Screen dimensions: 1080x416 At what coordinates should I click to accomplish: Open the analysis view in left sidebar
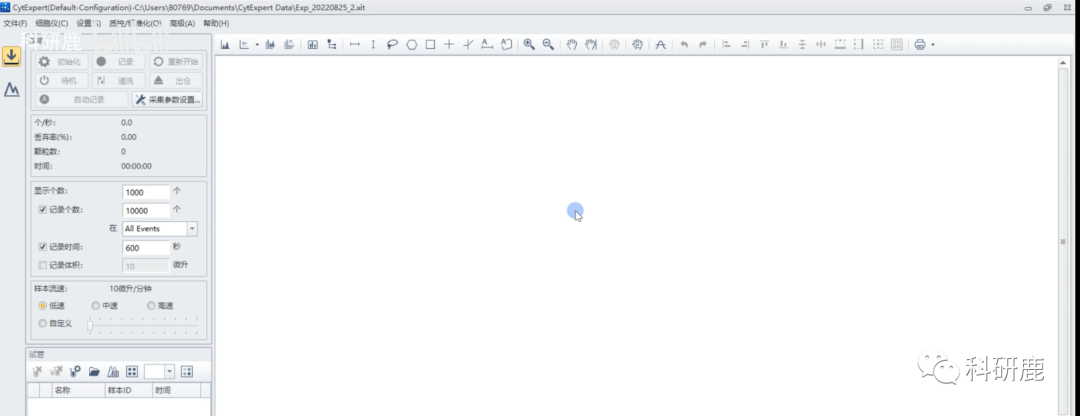coord(12,90)
